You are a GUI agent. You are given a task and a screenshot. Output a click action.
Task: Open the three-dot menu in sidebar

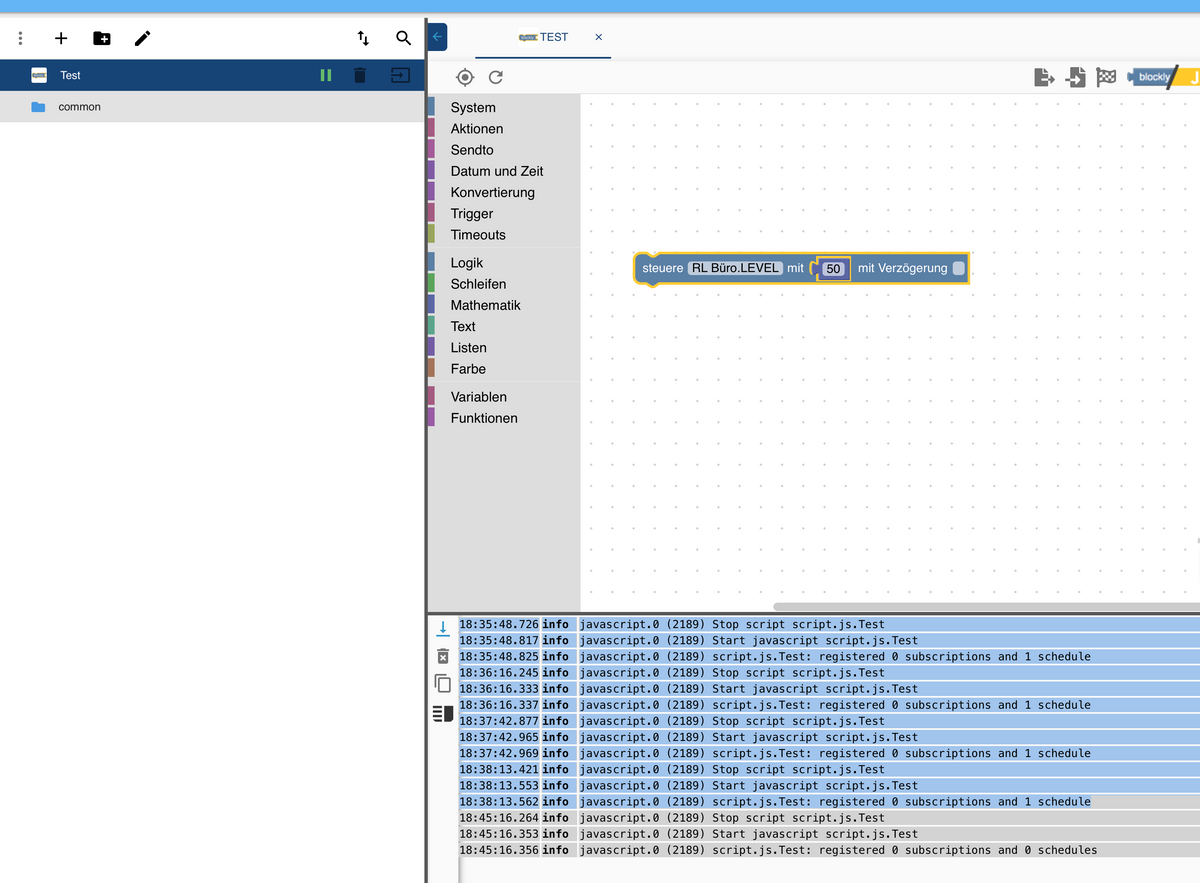pos(20,38)
